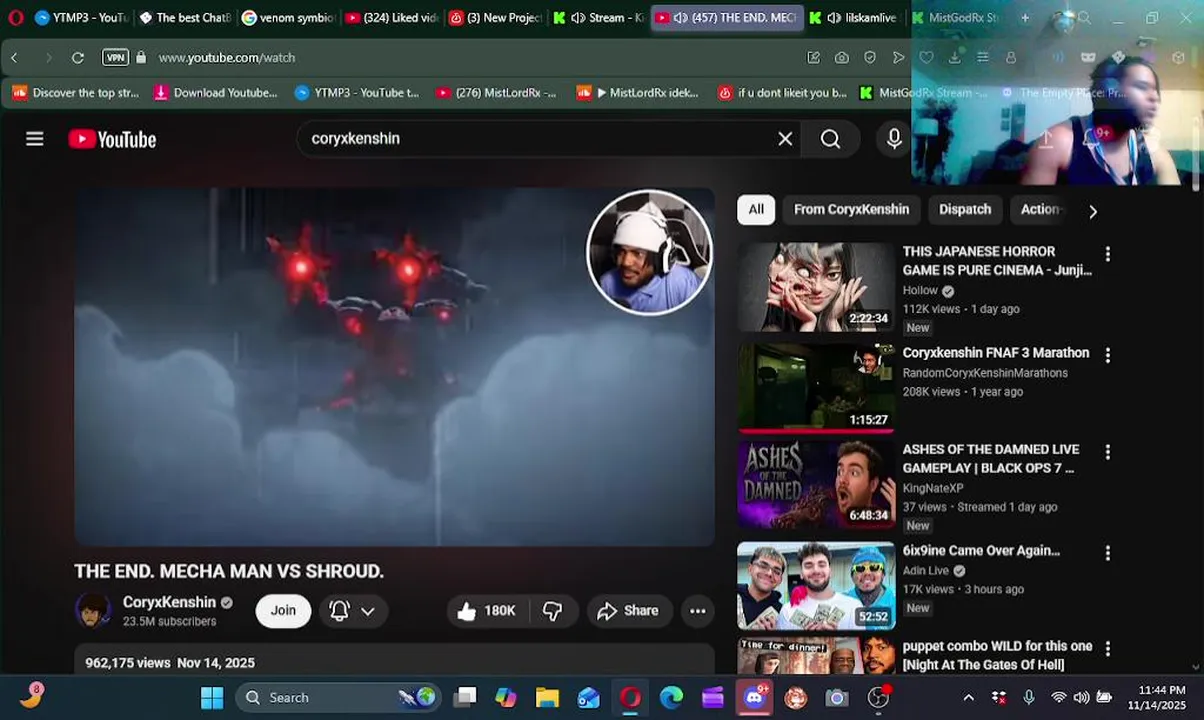Open volume control in system tray
Screen dimensions: 1204x720
point(1081,698)
